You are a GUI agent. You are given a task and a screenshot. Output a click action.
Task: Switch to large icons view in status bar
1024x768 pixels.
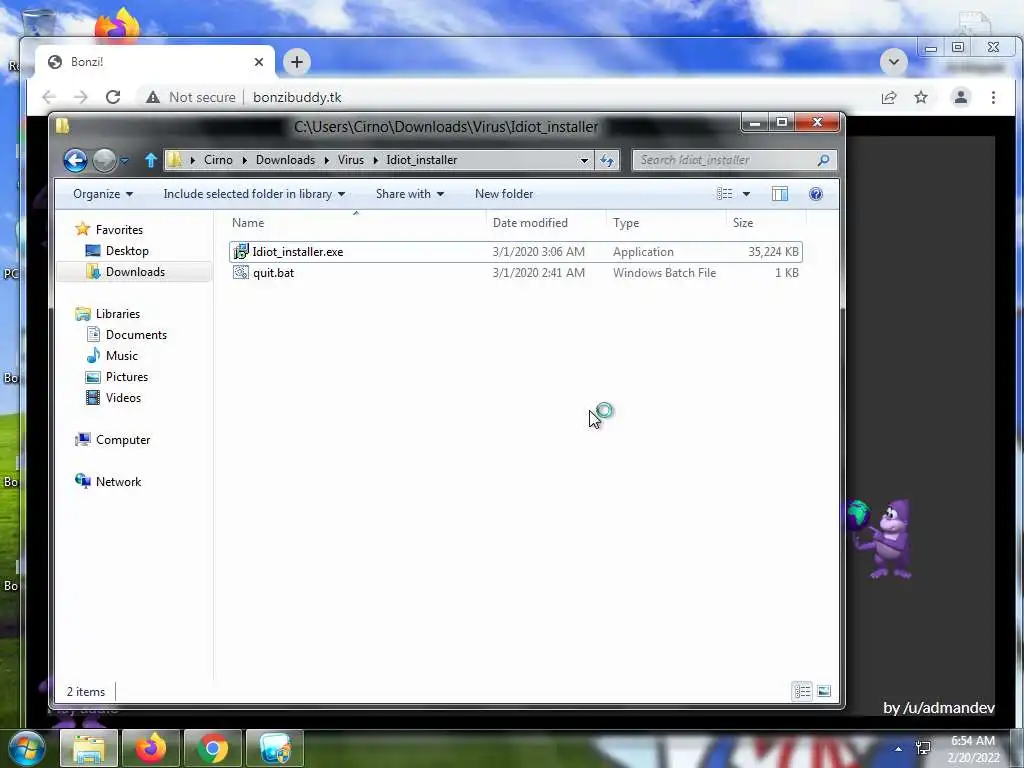(x=824, y=691)
